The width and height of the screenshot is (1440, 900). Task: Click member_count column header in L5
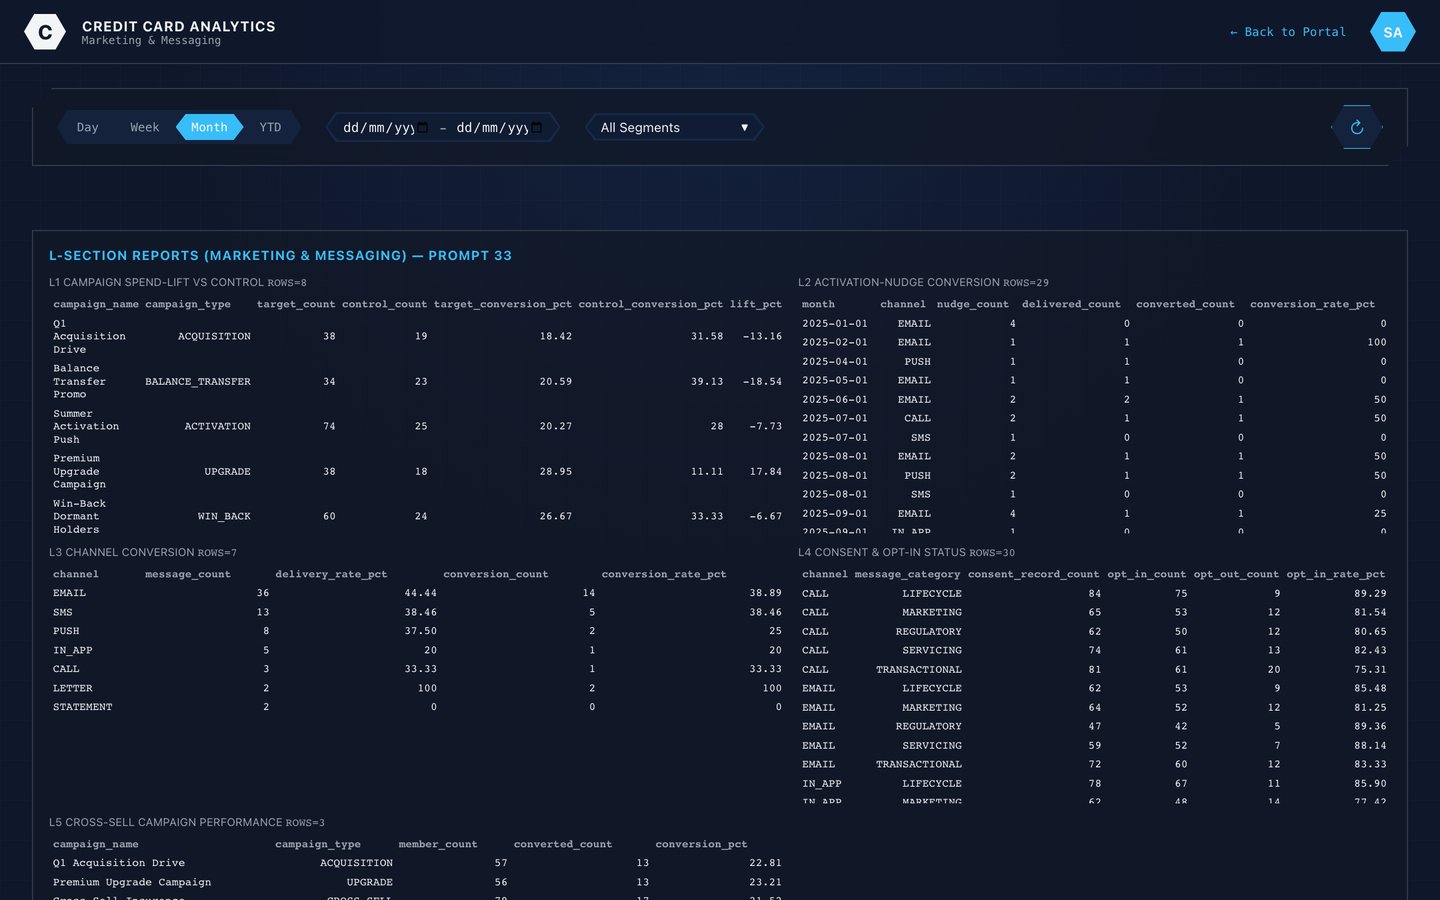tap(438, 844)
